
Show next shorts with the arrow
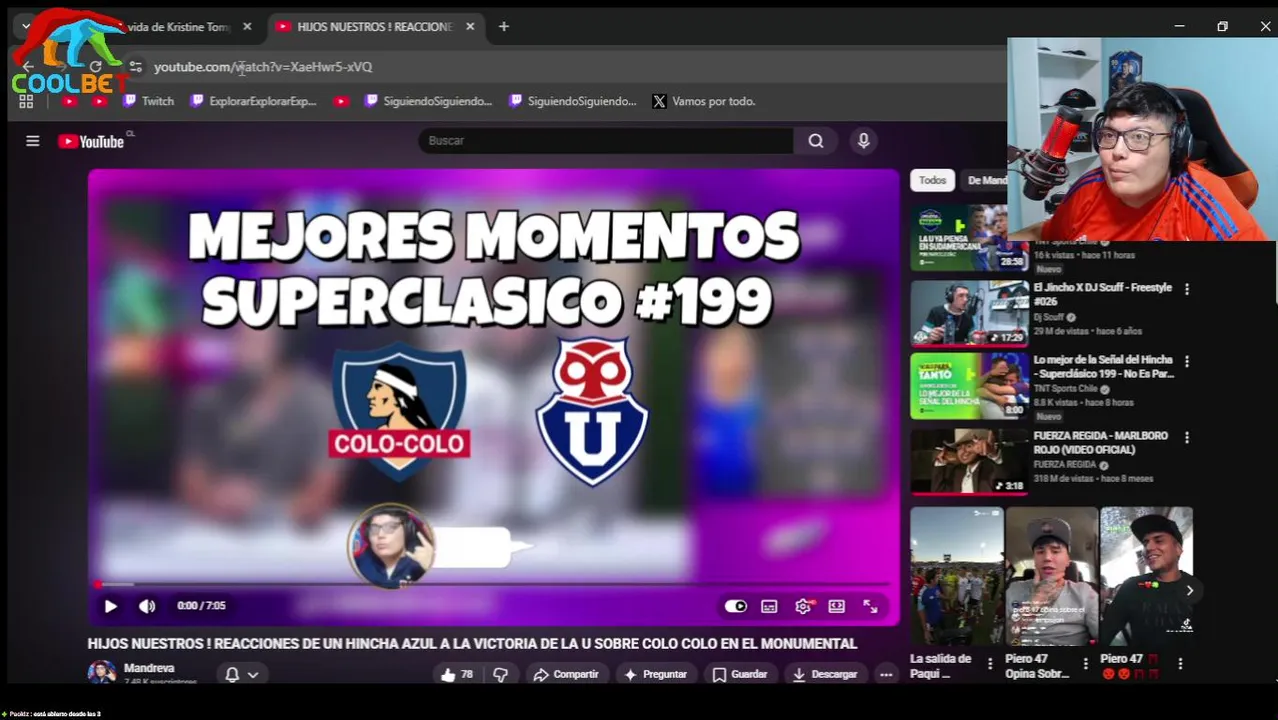point(1189,591)
